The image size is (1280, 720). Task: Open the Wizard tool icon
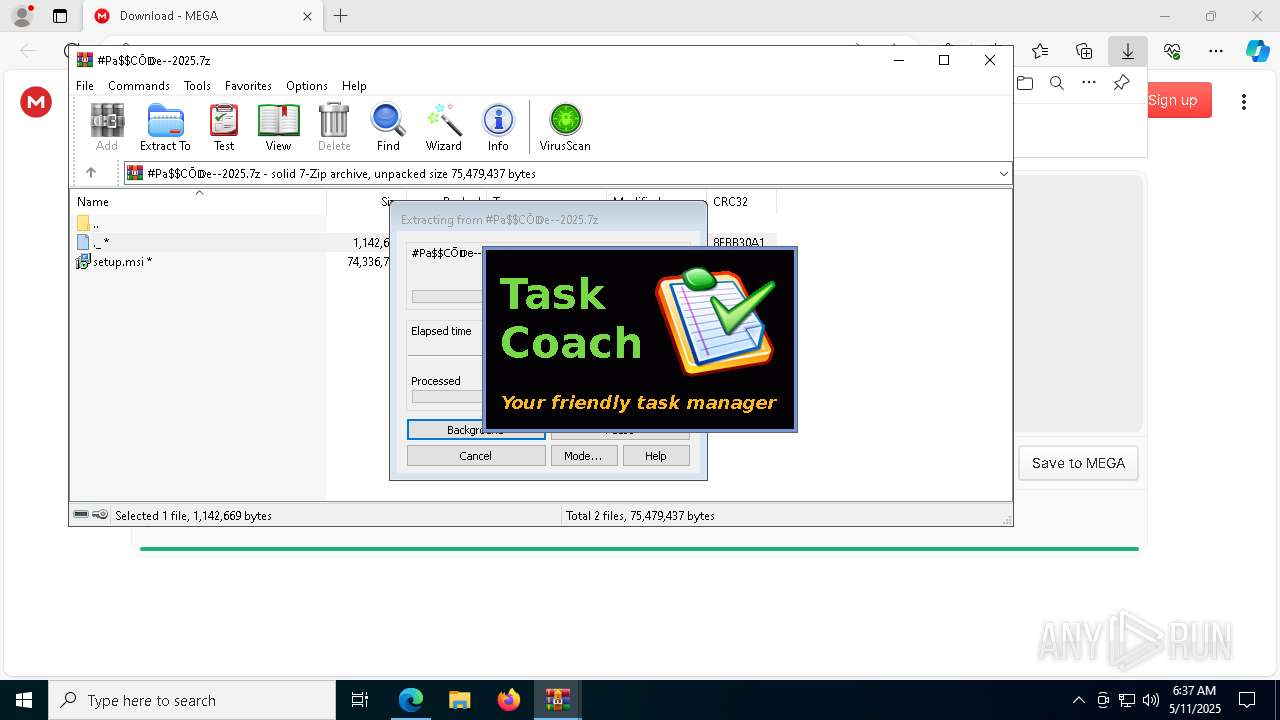point(443,127)
